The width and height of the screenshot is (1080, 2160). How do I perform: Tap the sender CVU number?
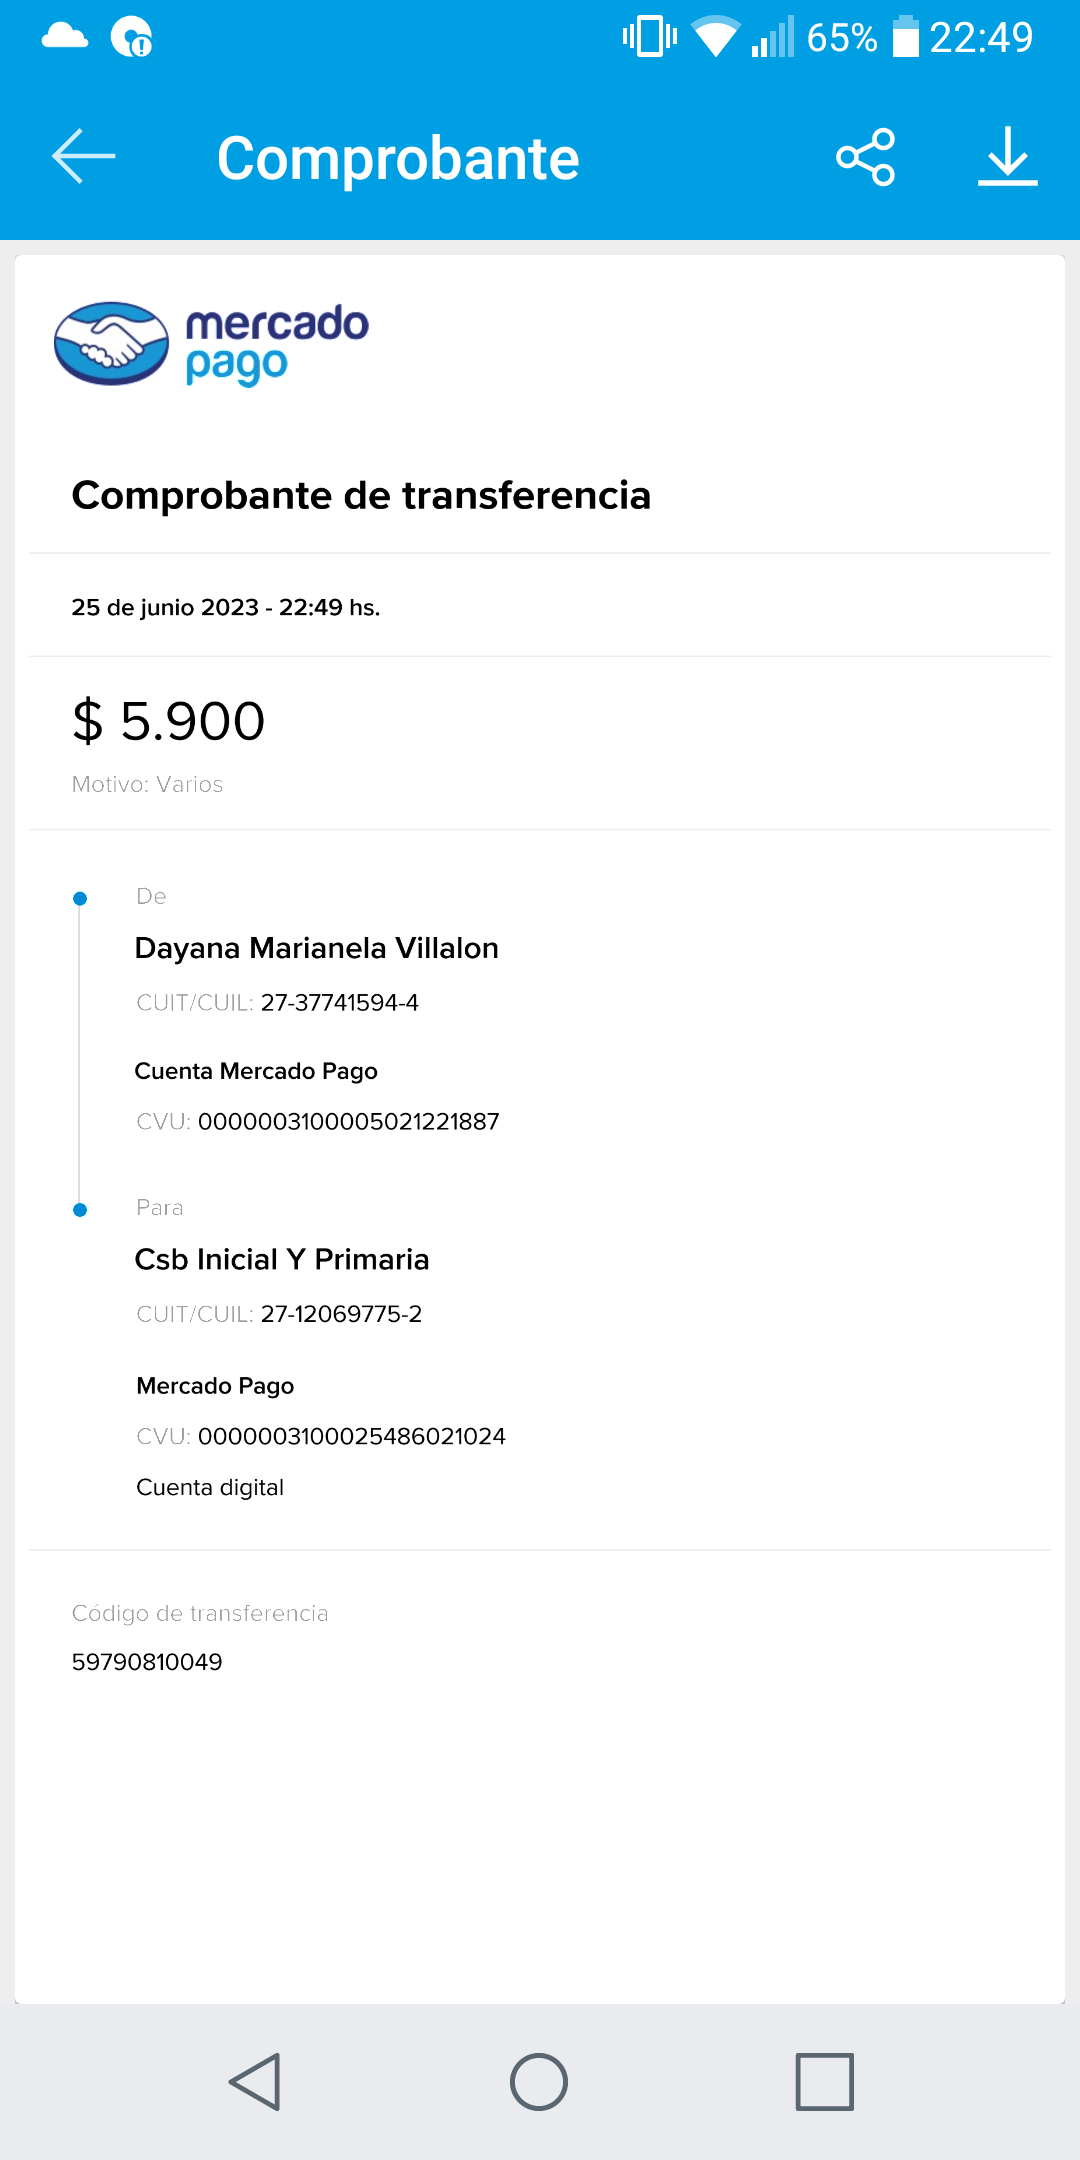point(348,1122)
